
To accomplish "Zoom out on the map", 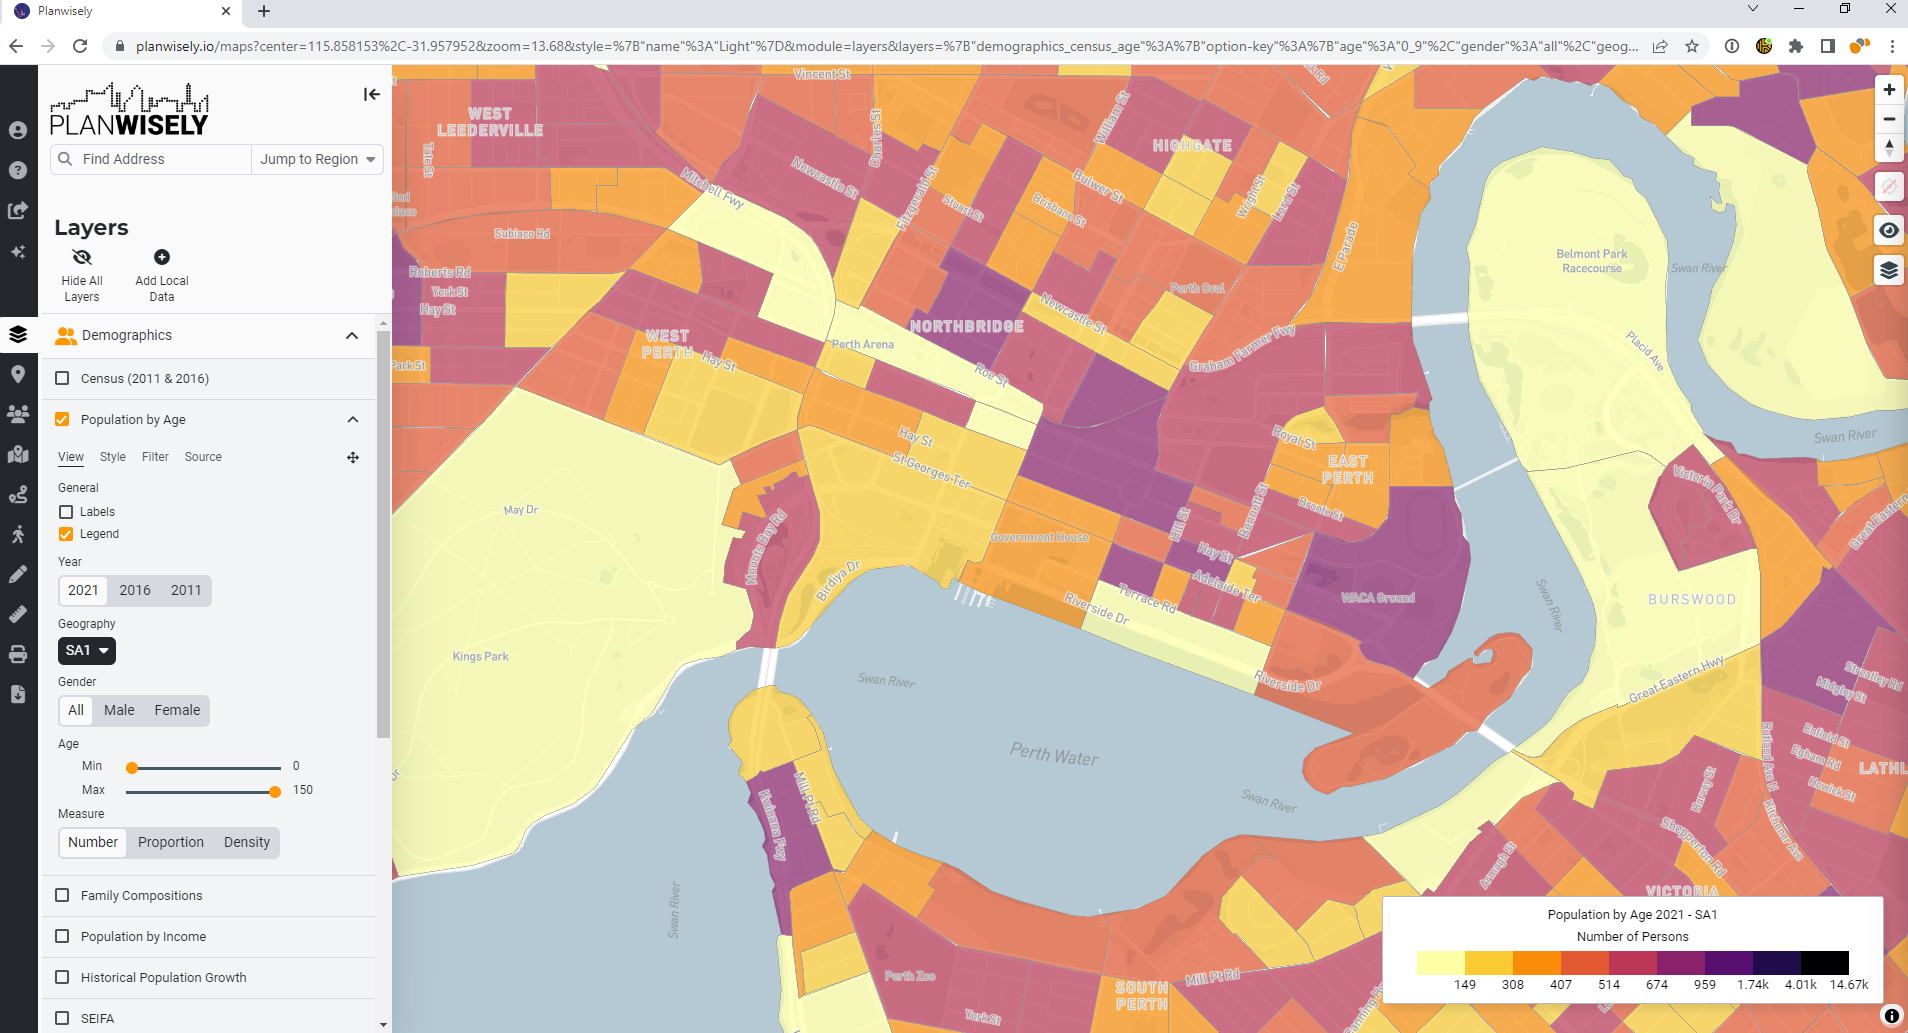I will point(1889,119).
